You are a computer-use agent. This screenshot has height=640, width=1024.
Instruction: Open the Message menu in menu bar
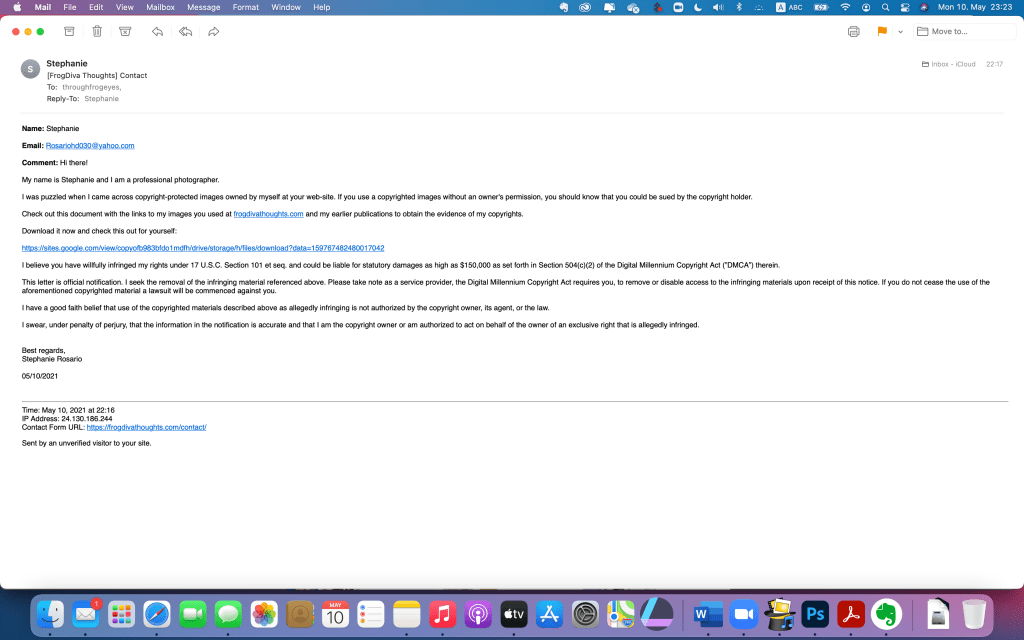click(x=203, y=7)
